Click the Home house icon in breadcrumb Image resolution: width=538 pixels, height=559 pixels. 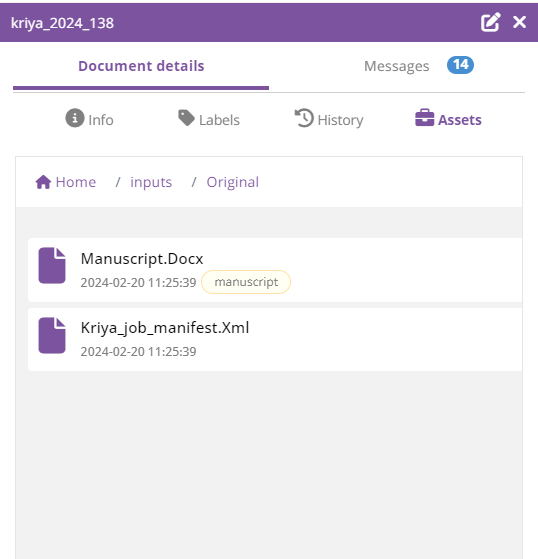click(43, 182)
